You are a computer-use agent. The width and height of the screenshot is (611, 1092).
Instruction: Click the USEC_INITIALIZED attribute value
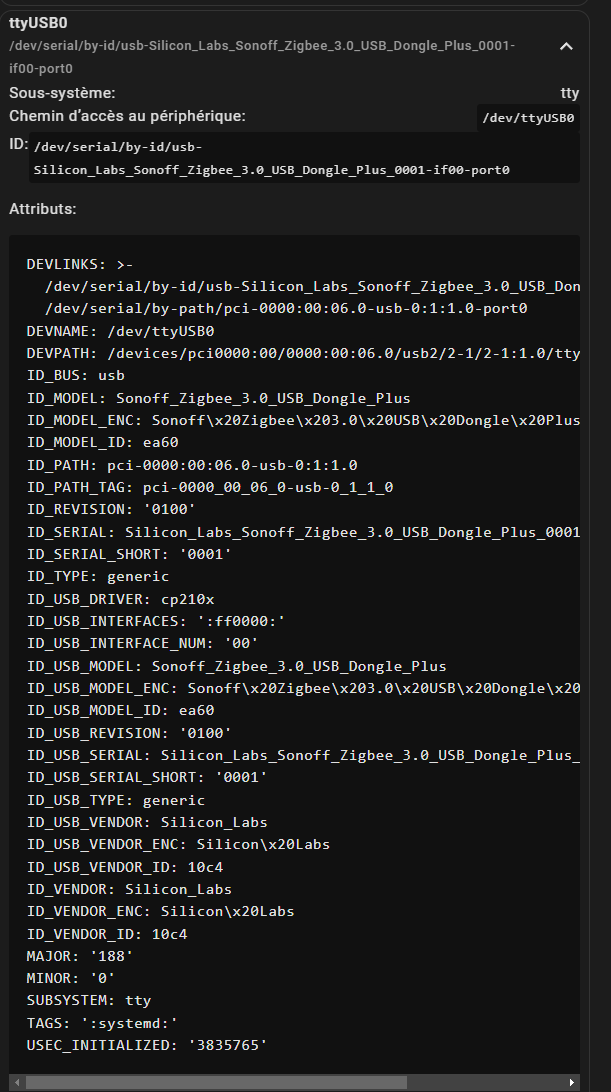pyautogui.click(x=228, y=1045)
